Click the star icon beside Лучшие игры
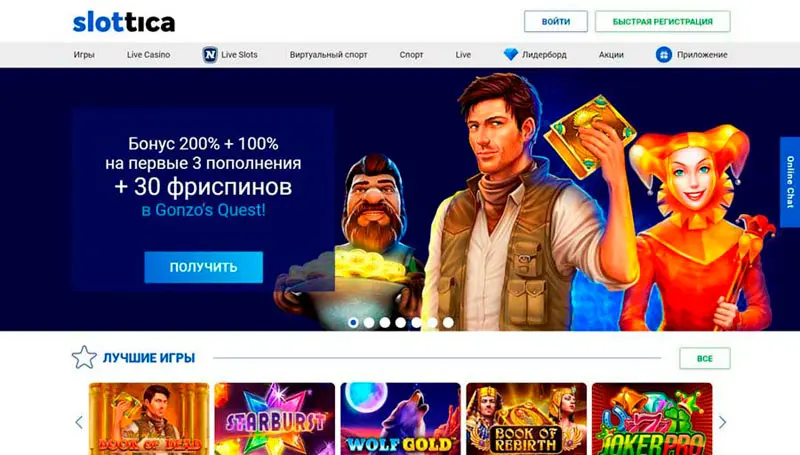 point(84,357)
